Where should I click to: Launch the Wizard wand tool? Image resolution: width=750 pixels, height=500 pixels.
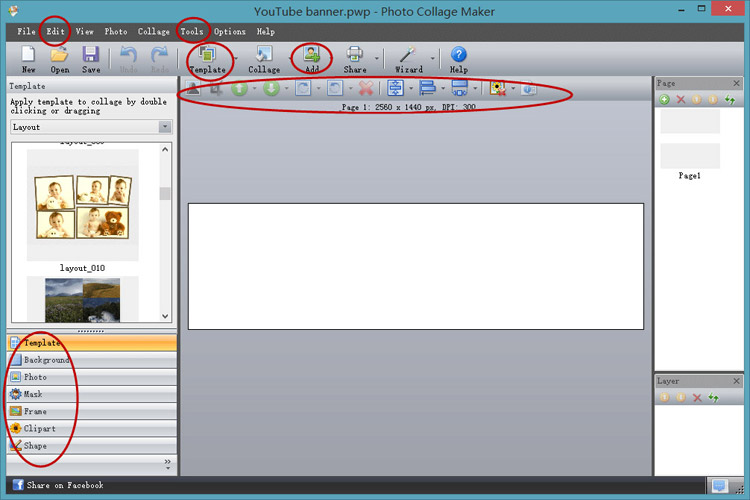[408, 59]
